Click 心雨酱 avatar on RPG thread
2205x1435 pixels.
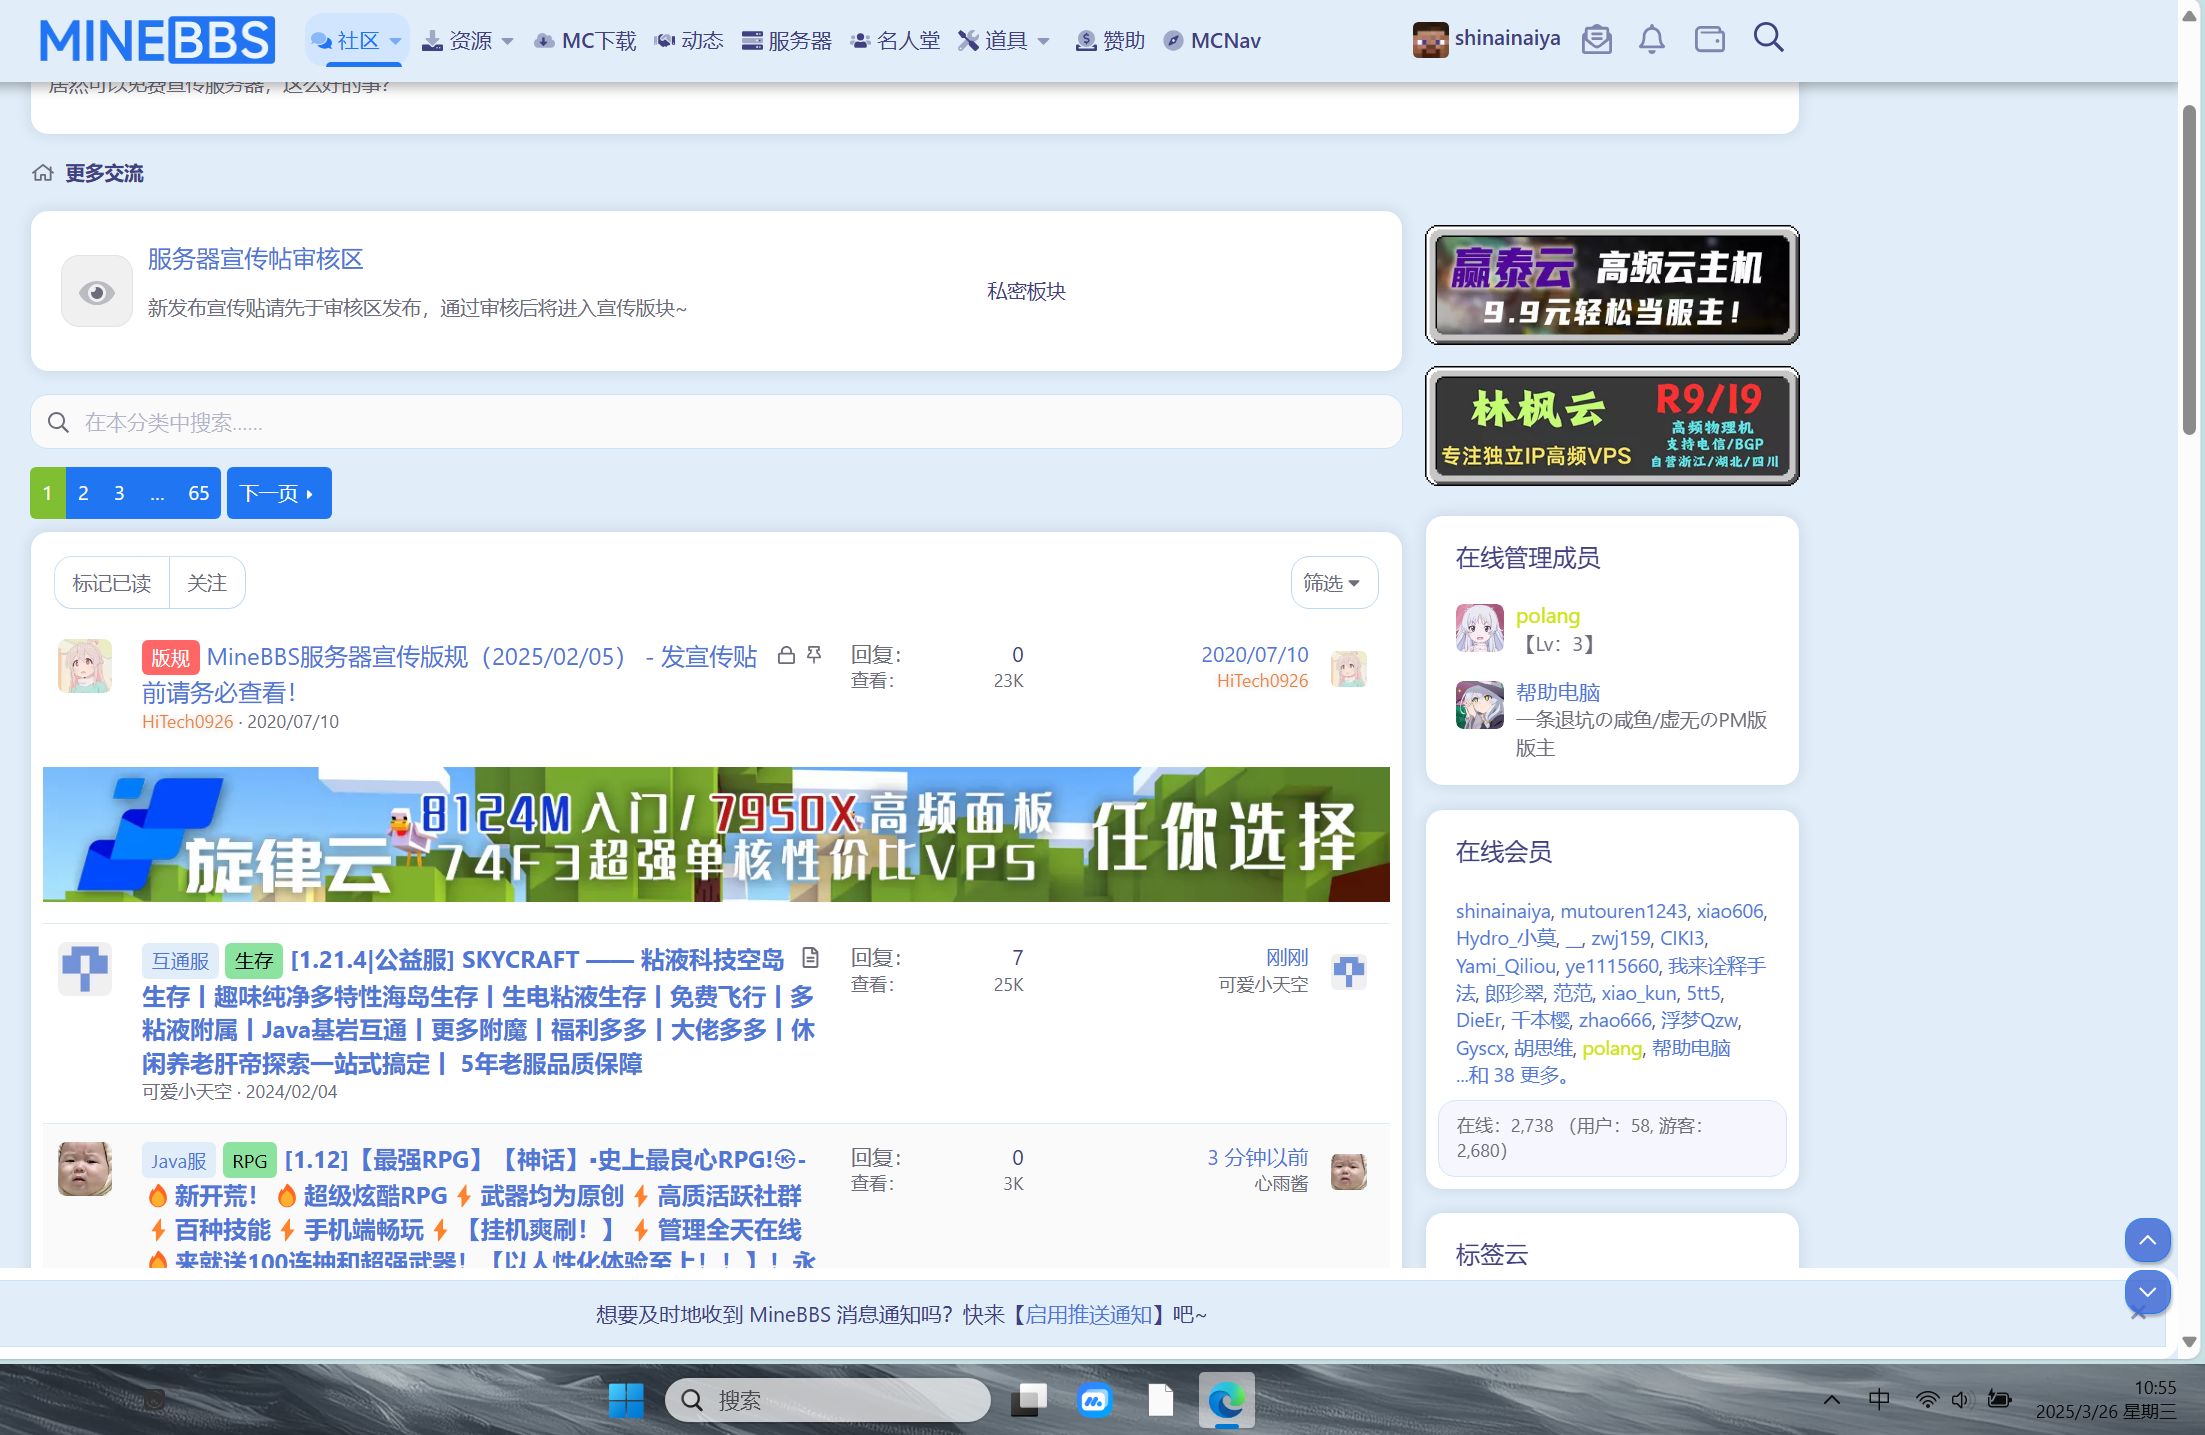point(85,1169)
